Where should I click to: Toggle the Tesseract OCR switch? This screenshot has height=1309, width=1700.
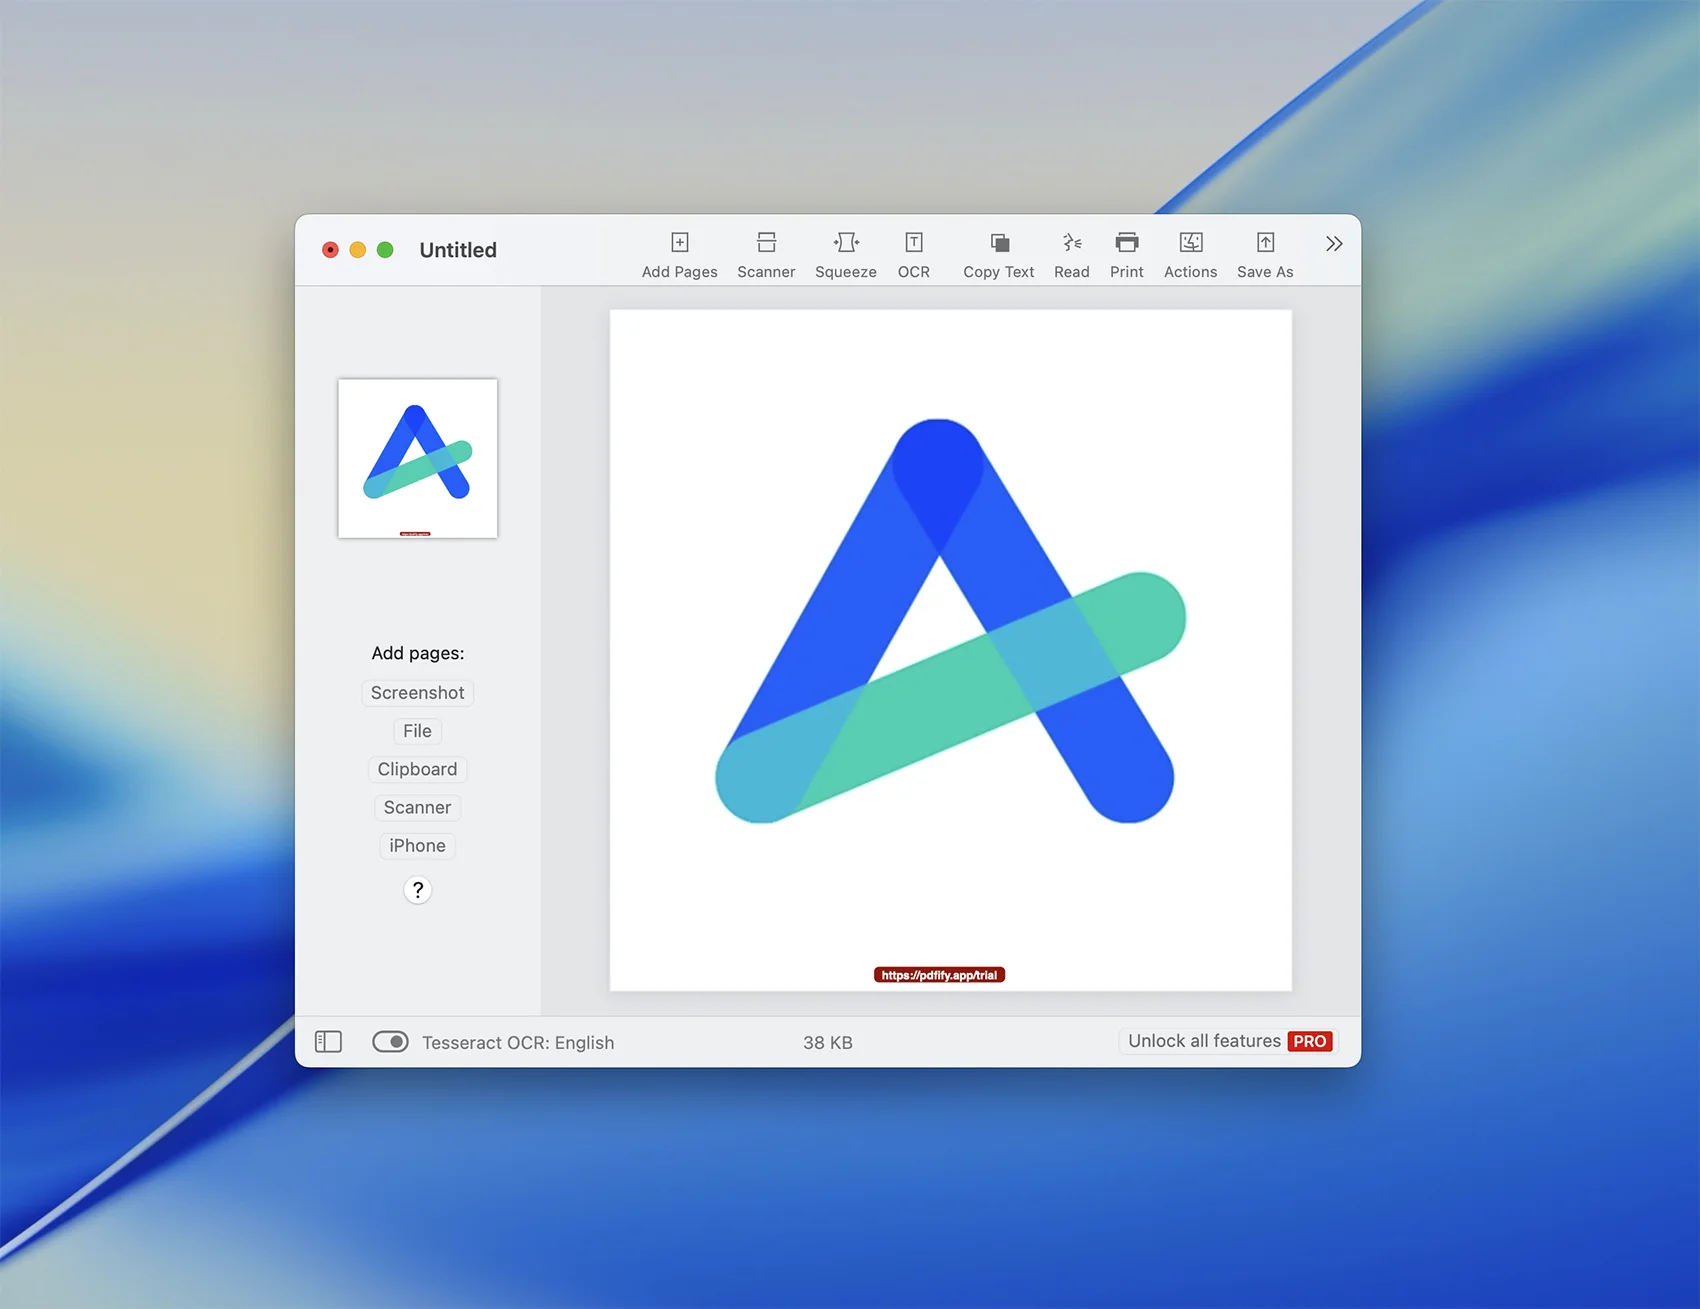(x=390, y=1042)
